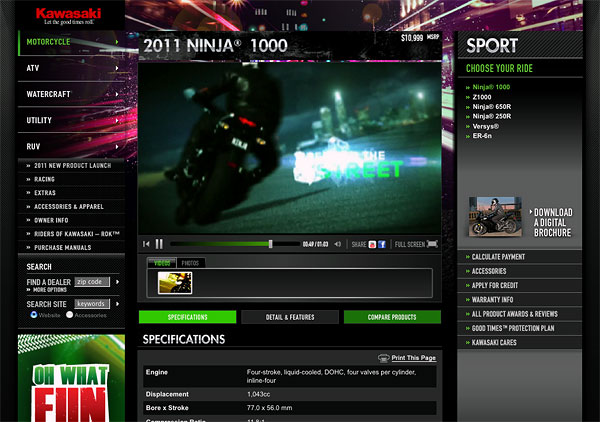Submit Find a Dealer zip code arrow
Screen dimensions: 600x422
pos(117,282)
